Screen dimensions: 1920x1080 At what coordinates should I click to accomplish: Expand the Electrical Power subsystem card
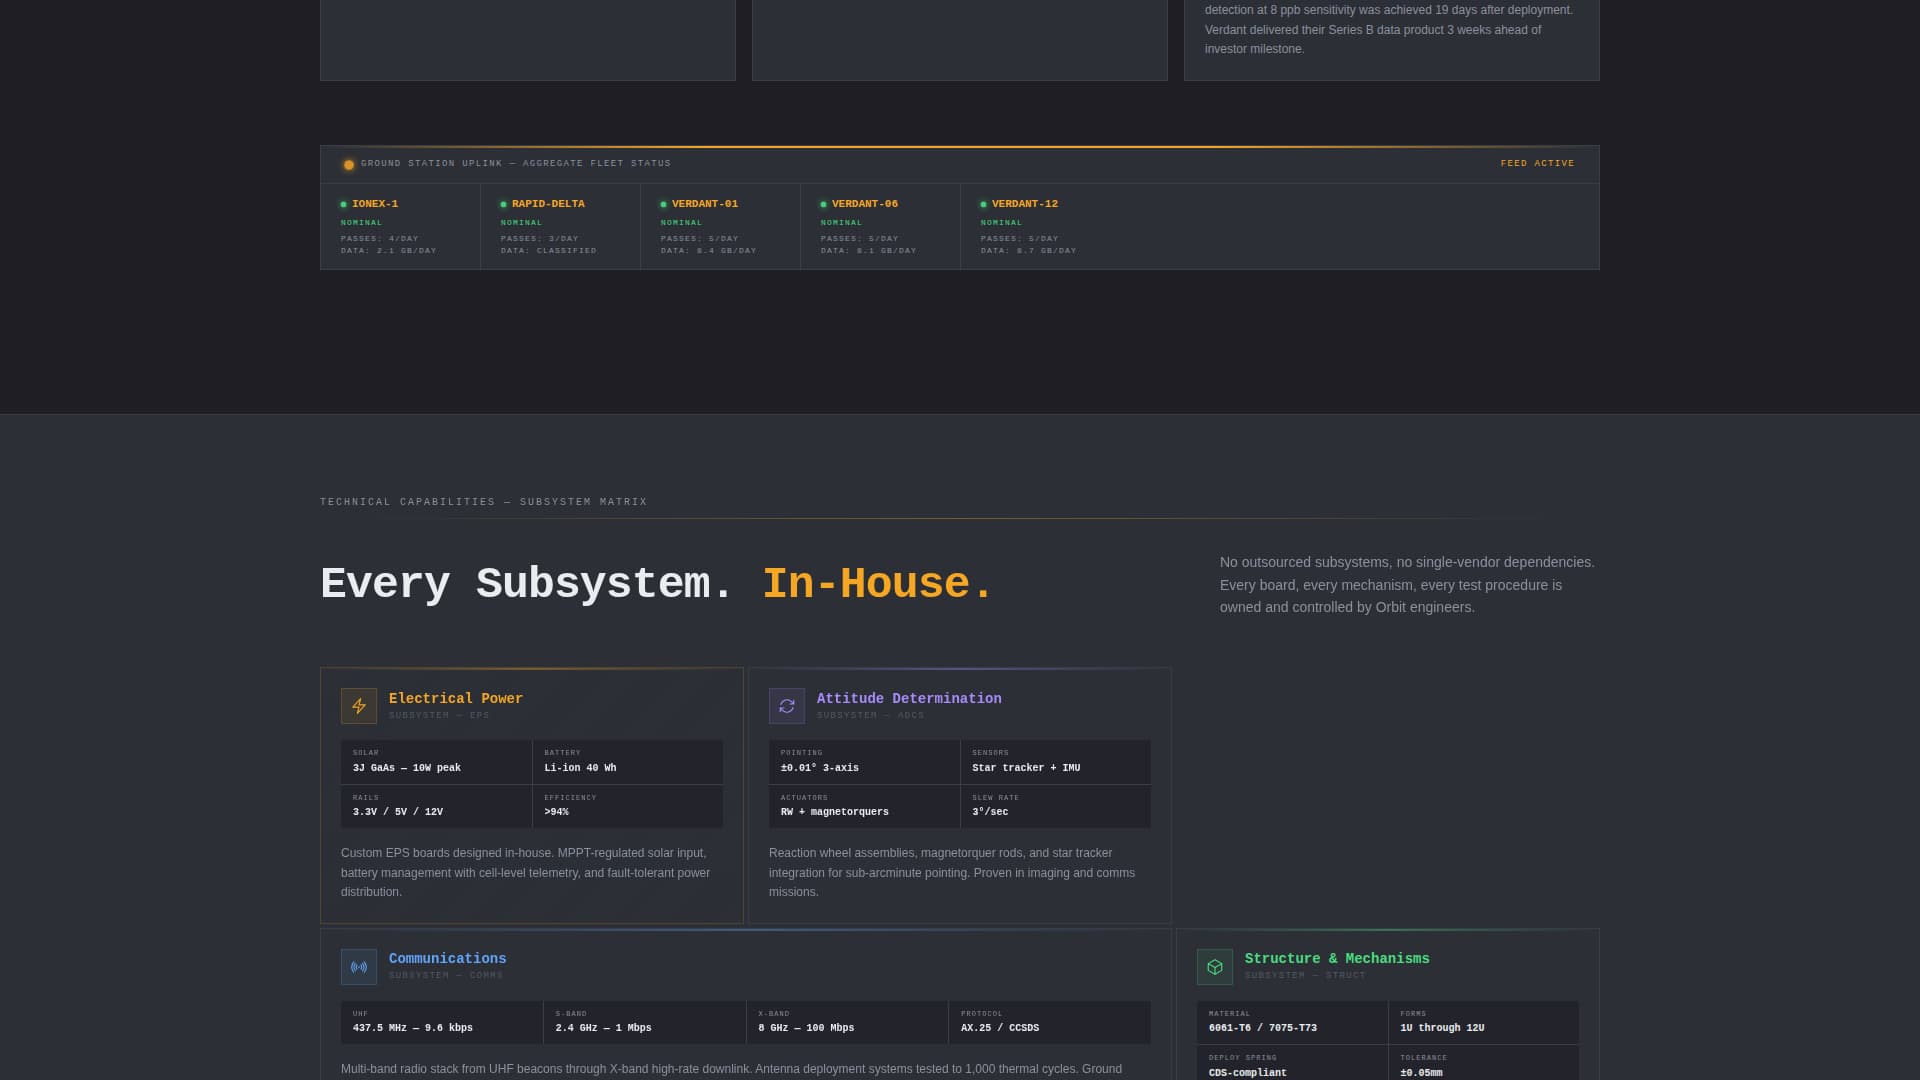(x=531, y=795)
